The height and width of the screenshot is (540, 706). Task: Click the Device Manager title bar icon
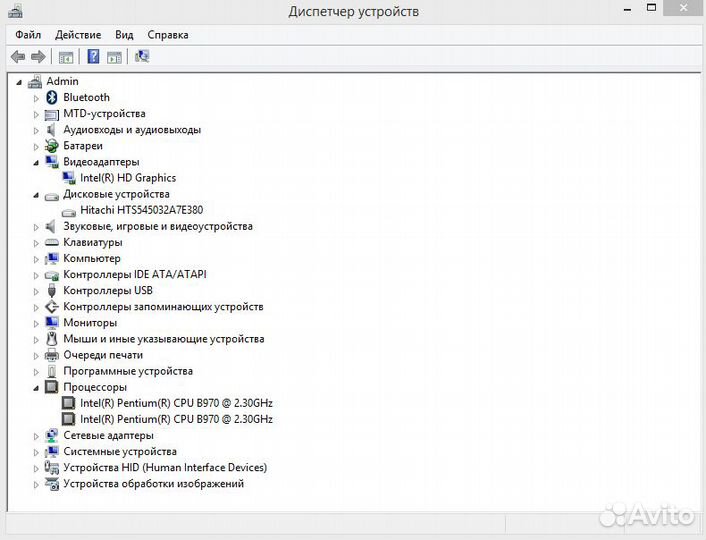tap(15, 11)
